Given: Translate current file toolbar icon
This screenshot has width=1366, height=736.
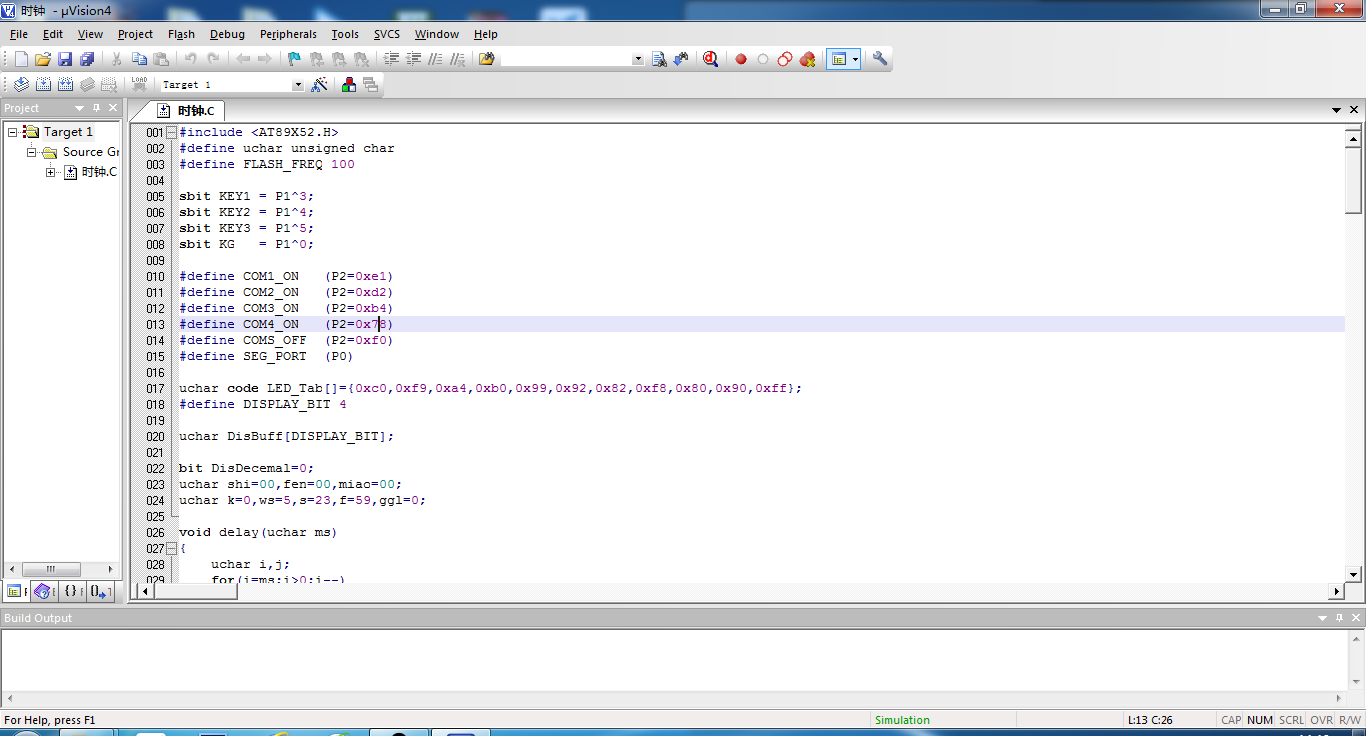Looking at the screenshot, I should 21,85.
